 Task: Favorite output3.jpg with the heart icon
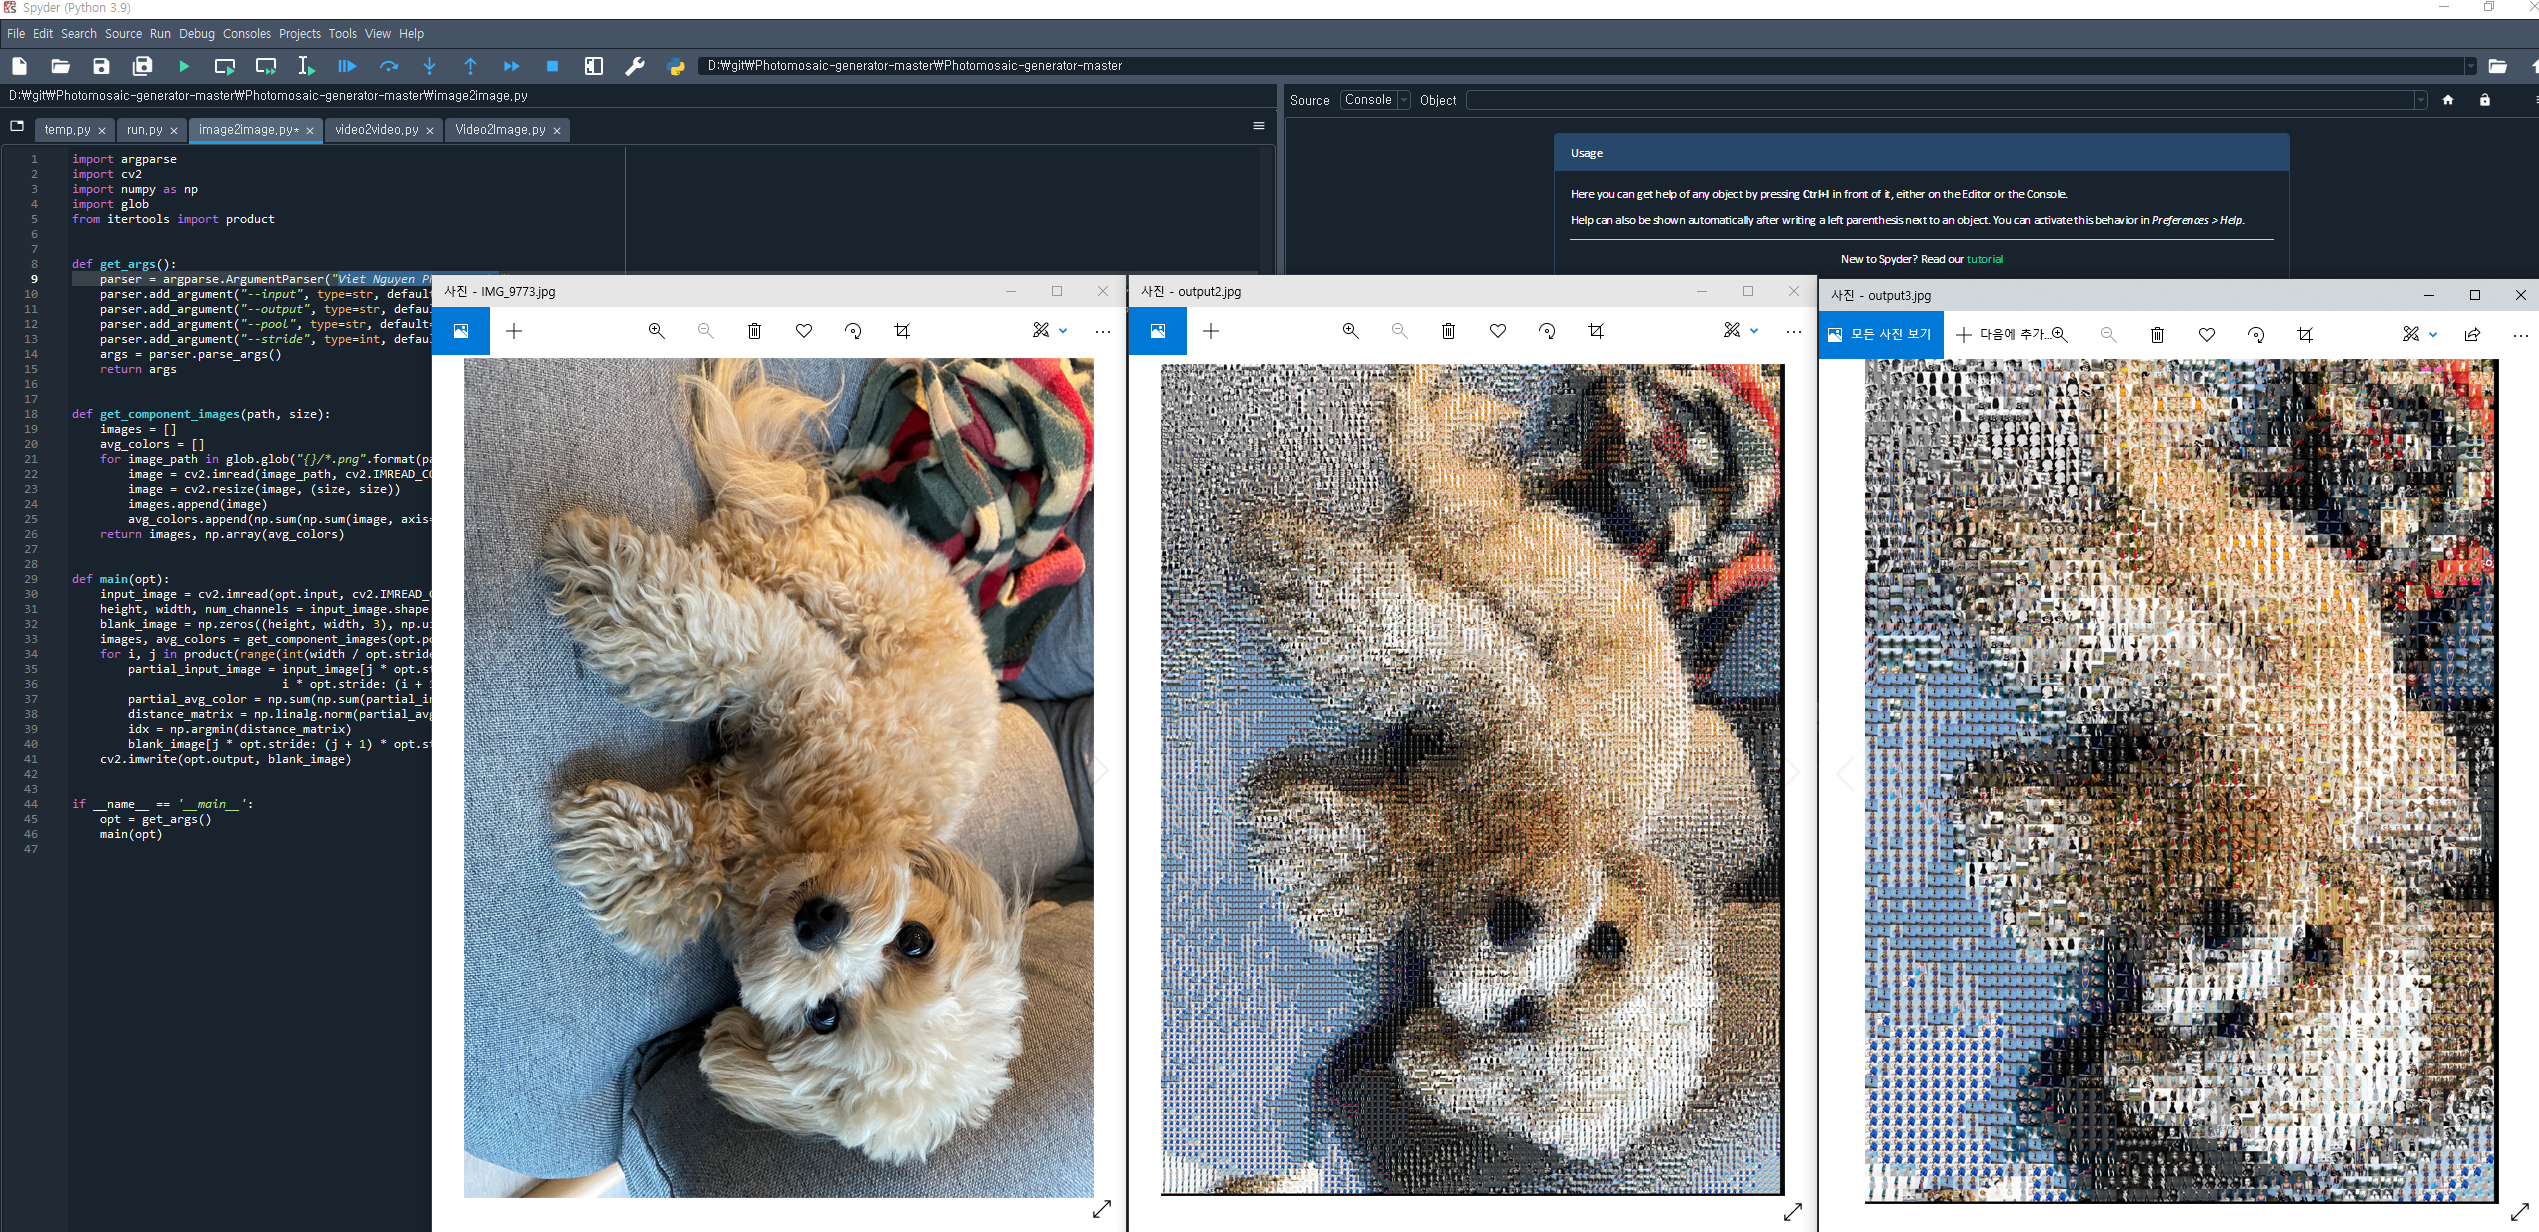tap(2206, 335)
